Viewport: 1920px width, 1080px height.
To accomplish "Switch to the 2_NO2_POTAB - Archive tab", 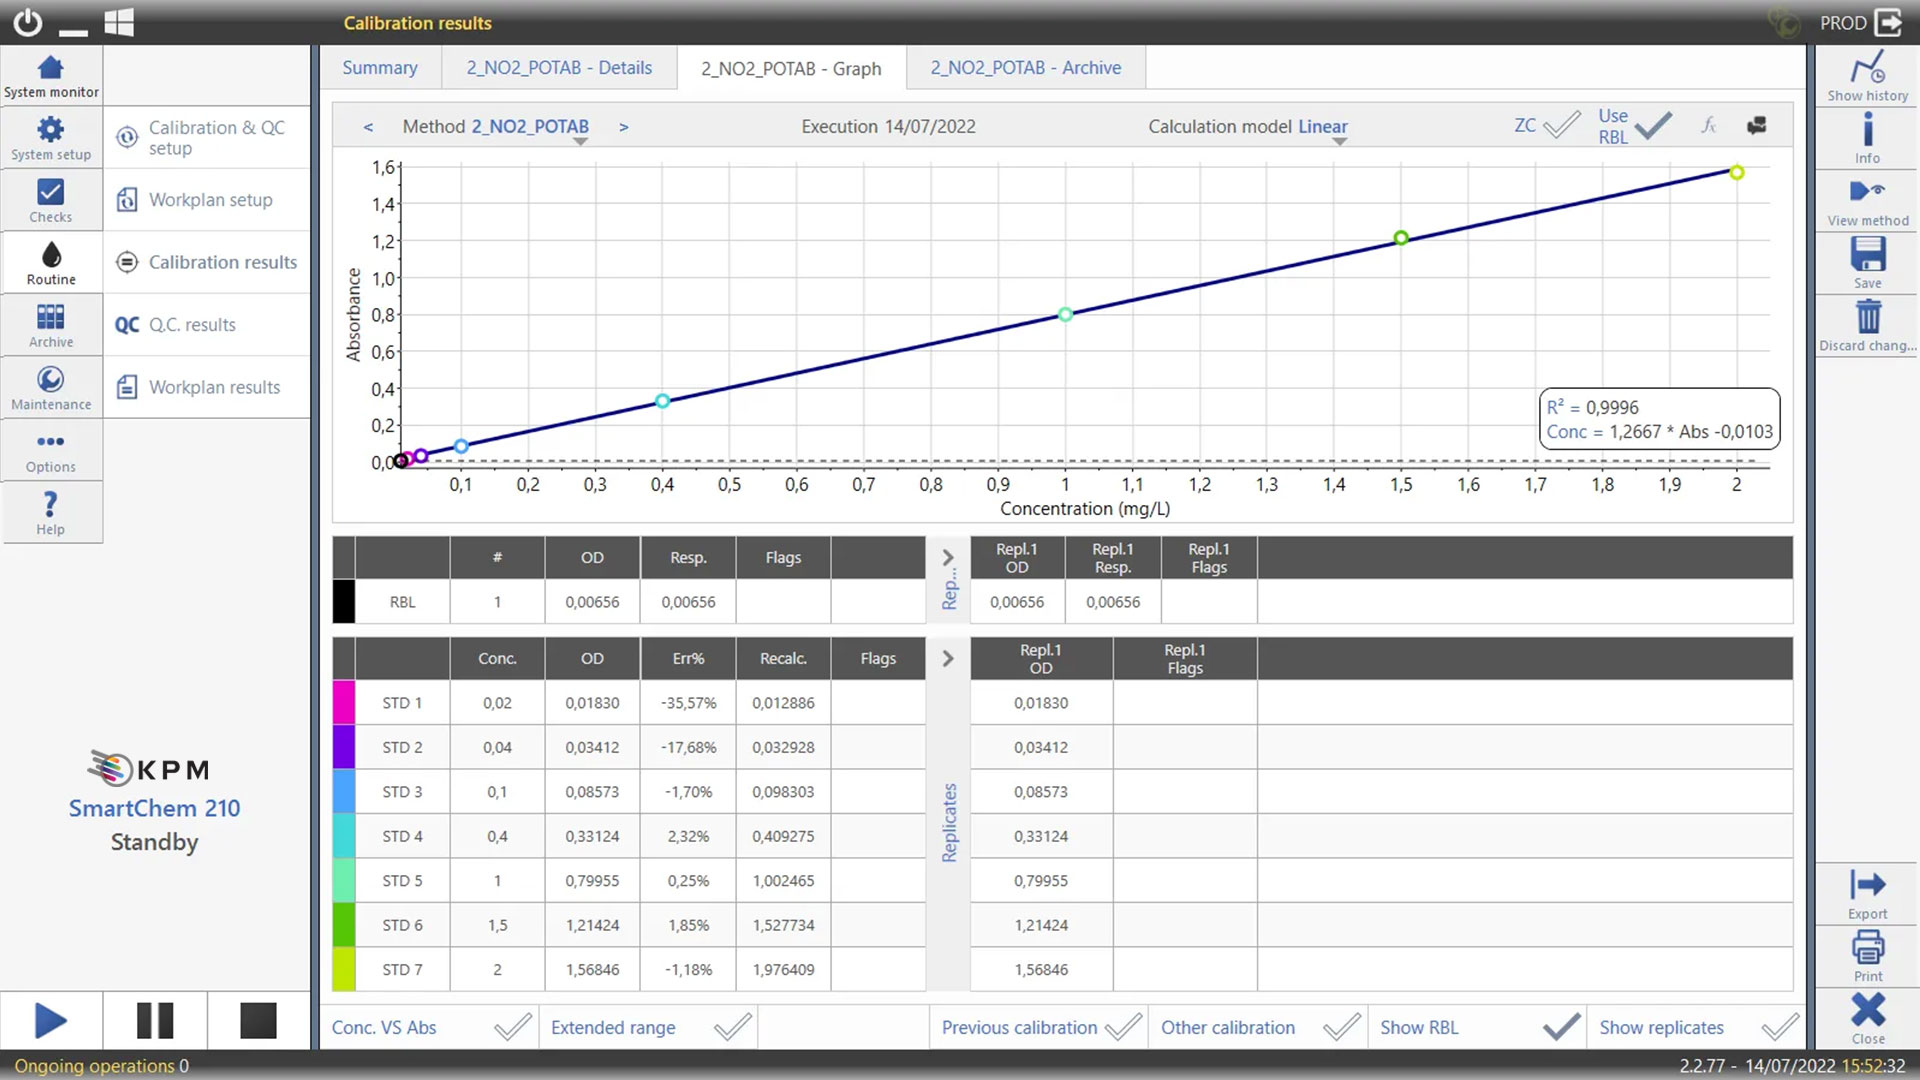I will [1025, 68].
